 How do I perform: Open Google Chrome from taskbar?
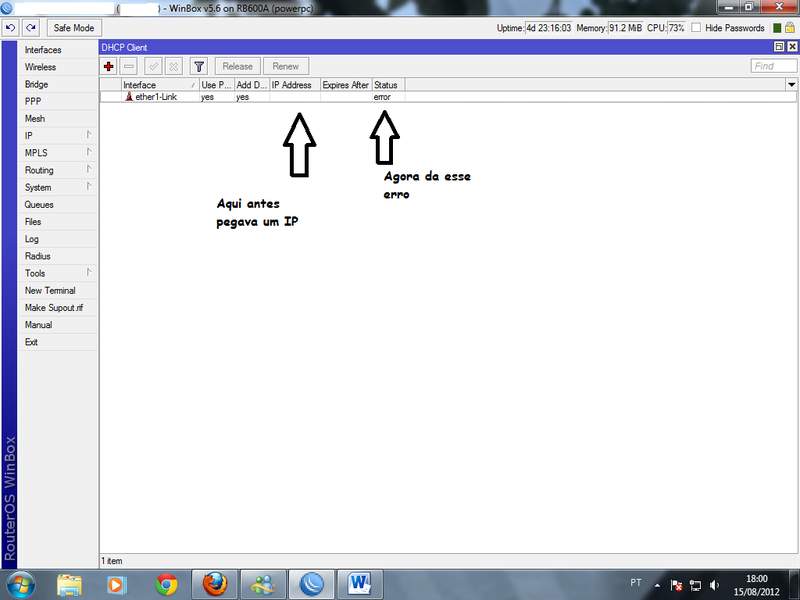coord(166,585)
